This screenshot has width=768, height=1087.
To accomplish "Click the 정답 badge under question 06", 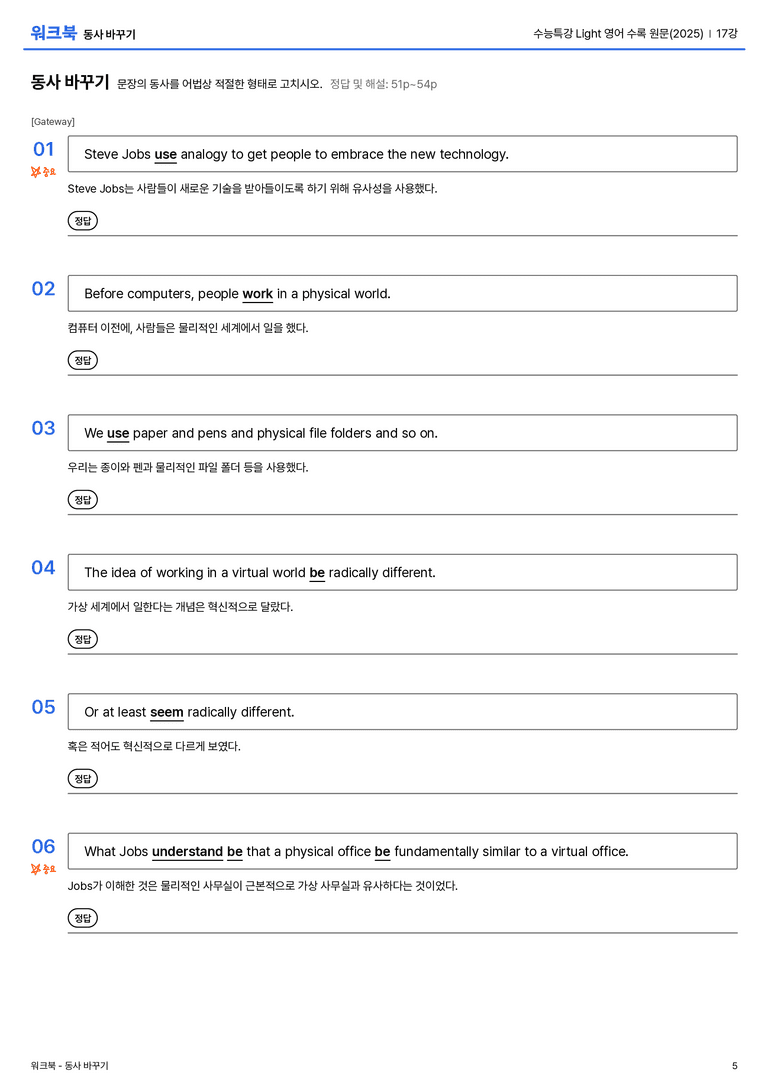I will (82, 918).
